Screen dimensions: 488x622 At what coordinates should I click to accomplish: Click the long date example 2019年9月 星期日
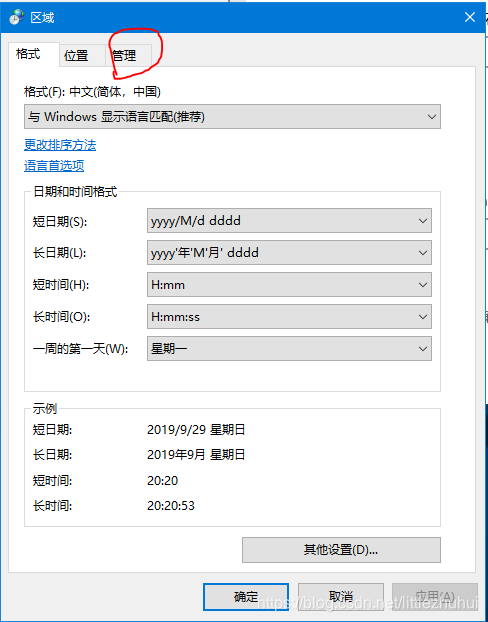pyautogui.click(x=196, y=455)
